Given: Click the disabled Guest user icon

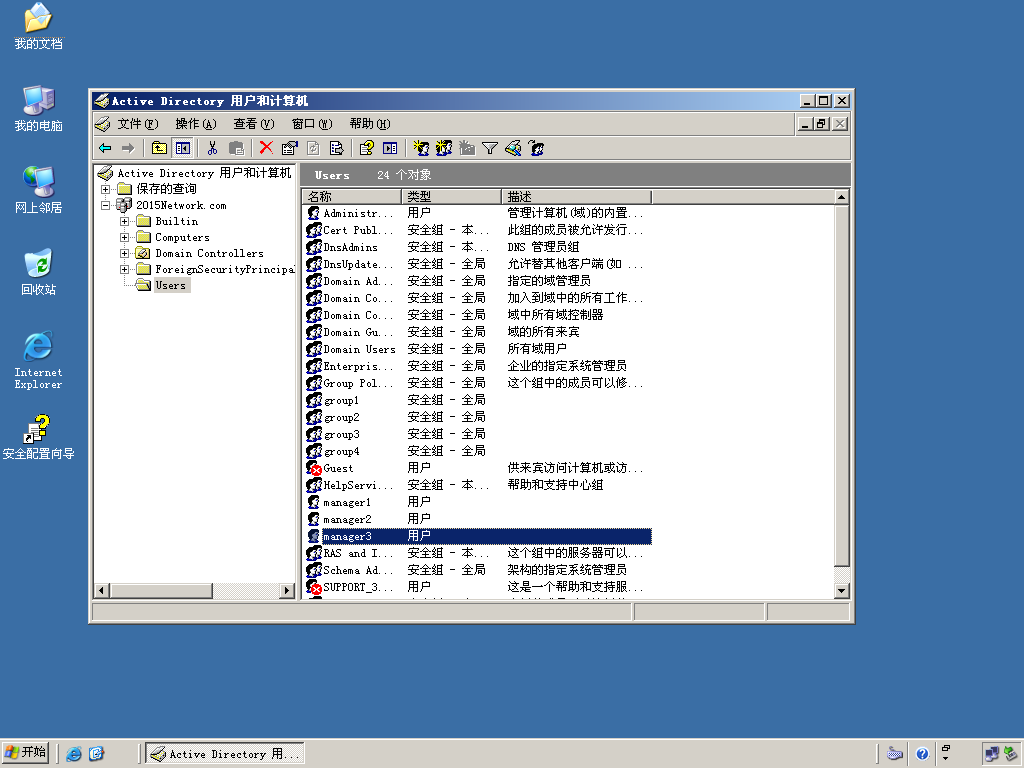Looking at the screenshot, I should pyautogui.click(x=313, y=468).
